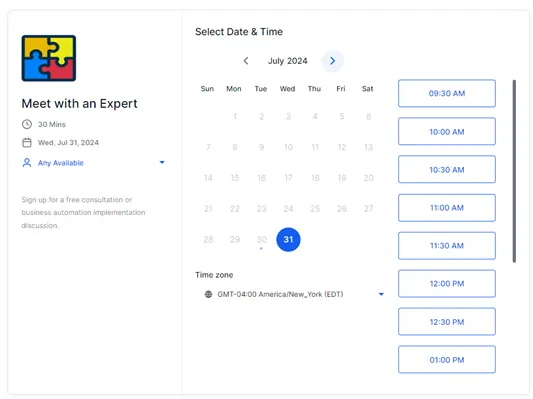The width and height of the screenshot is (533, 399).
Task: Advance to next month arrow
Action: [332, 61]
